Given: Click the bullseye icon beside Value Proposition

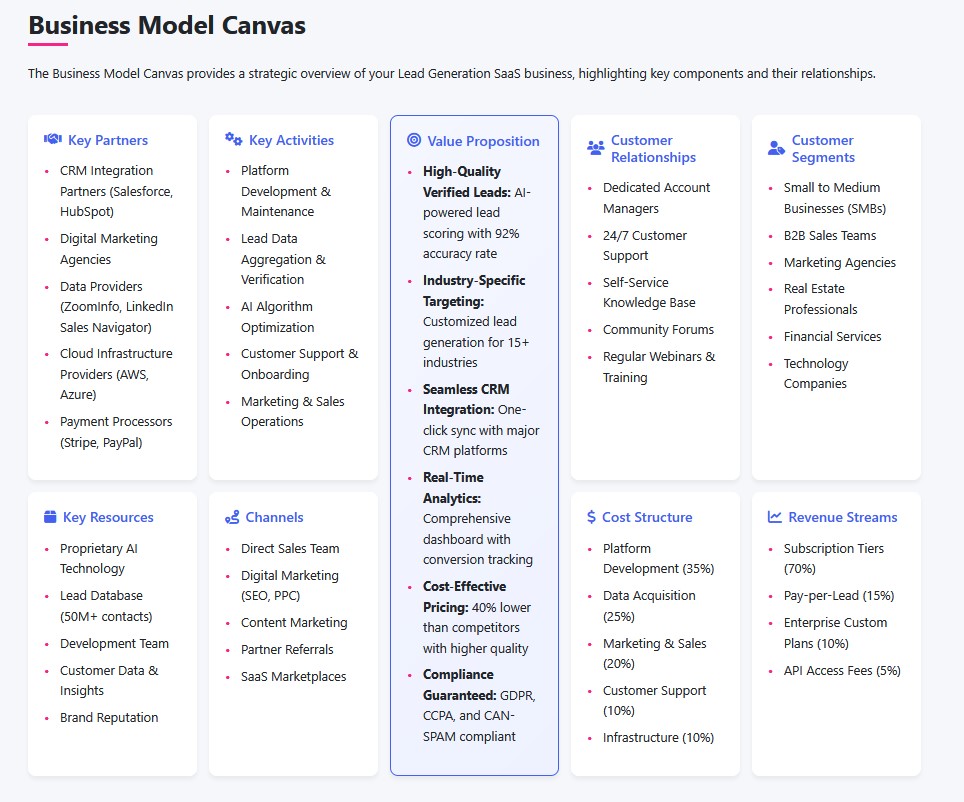Looking at the screenshot, I should click(414, 141).
